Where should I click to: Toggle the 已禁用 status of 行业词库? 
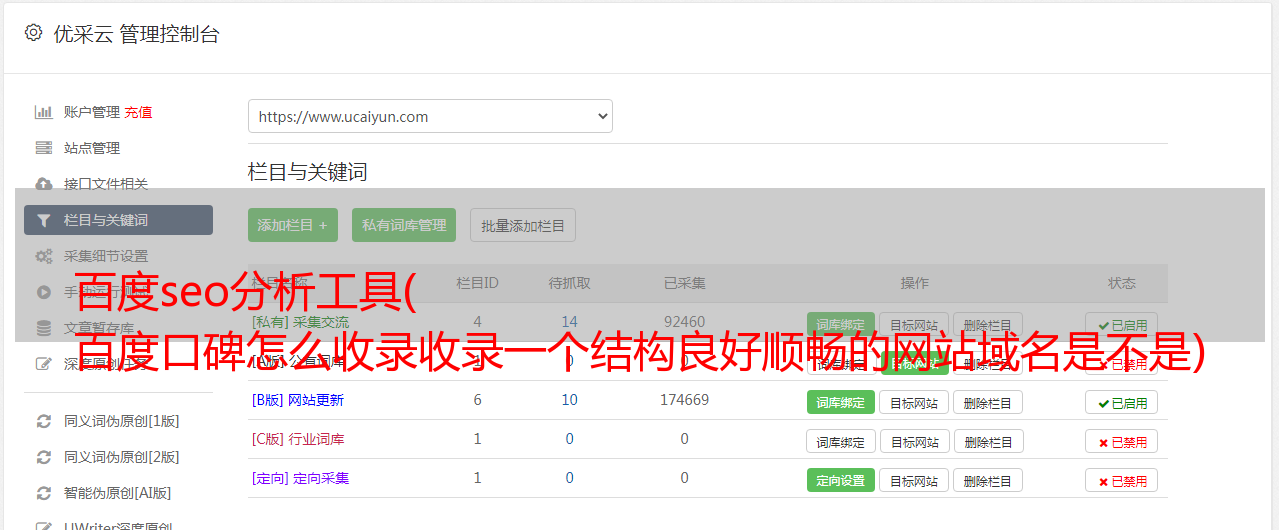pos(1122,441)
